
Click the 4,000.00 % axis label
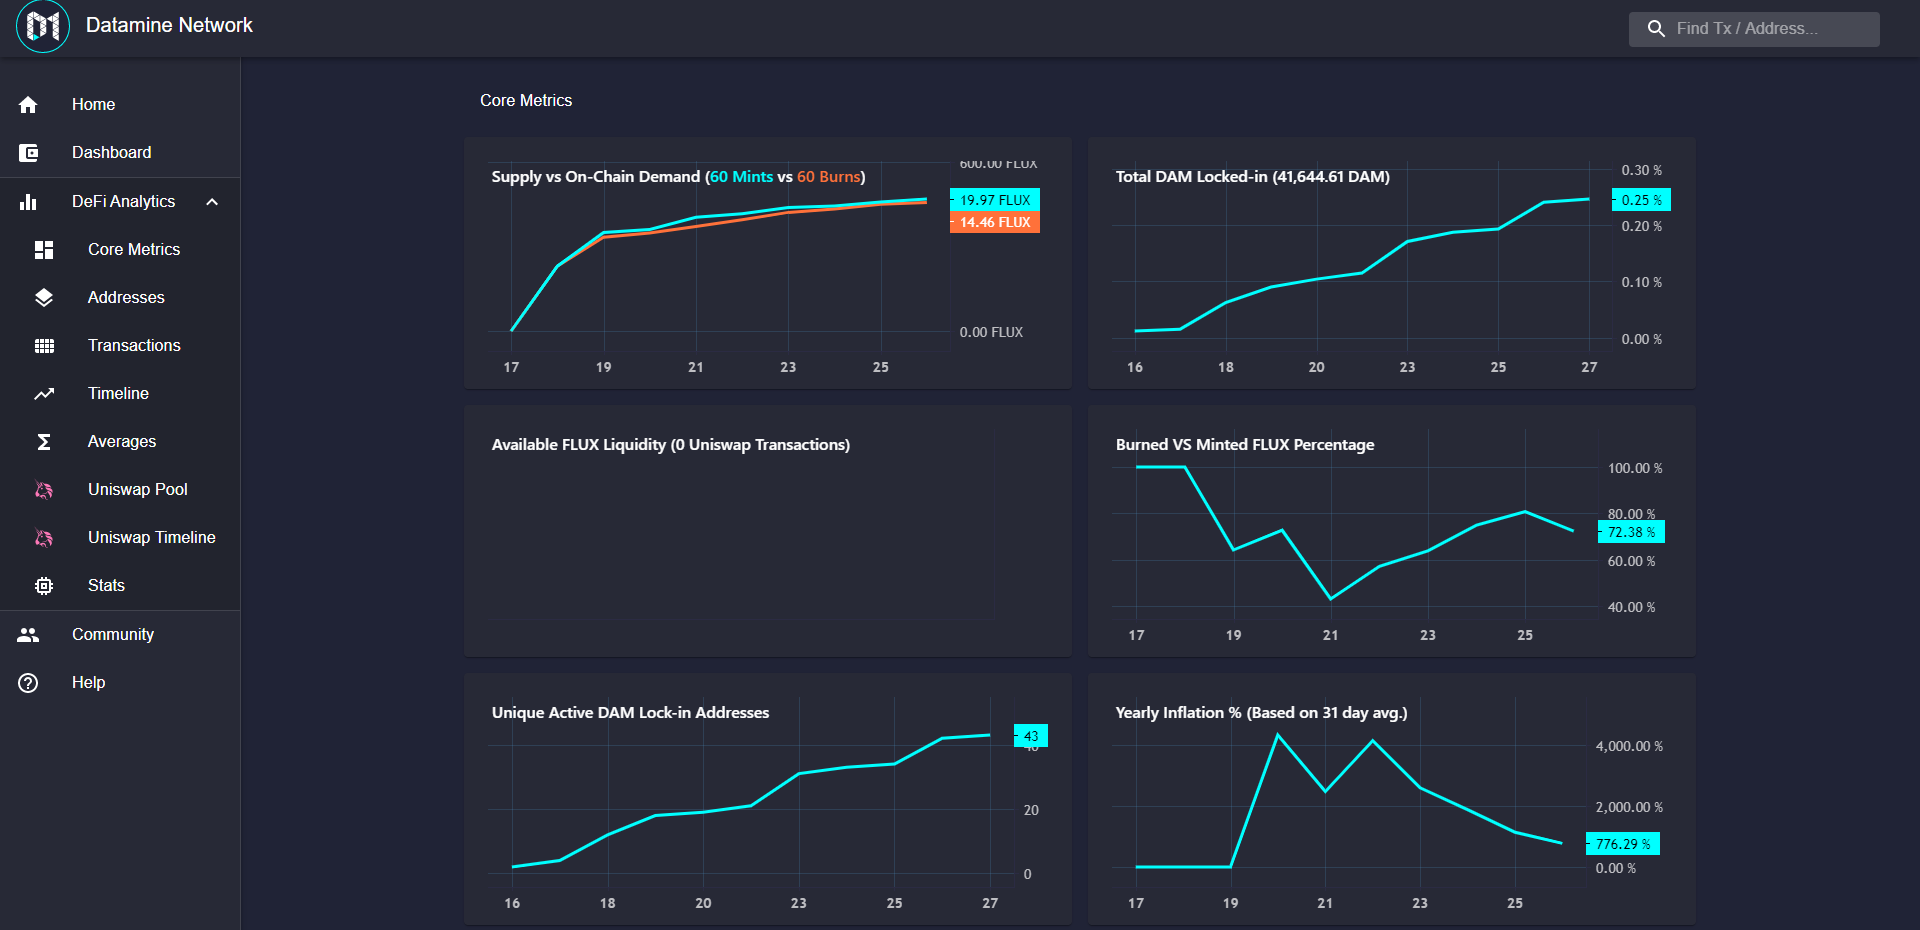click(x=1629, y=746)
